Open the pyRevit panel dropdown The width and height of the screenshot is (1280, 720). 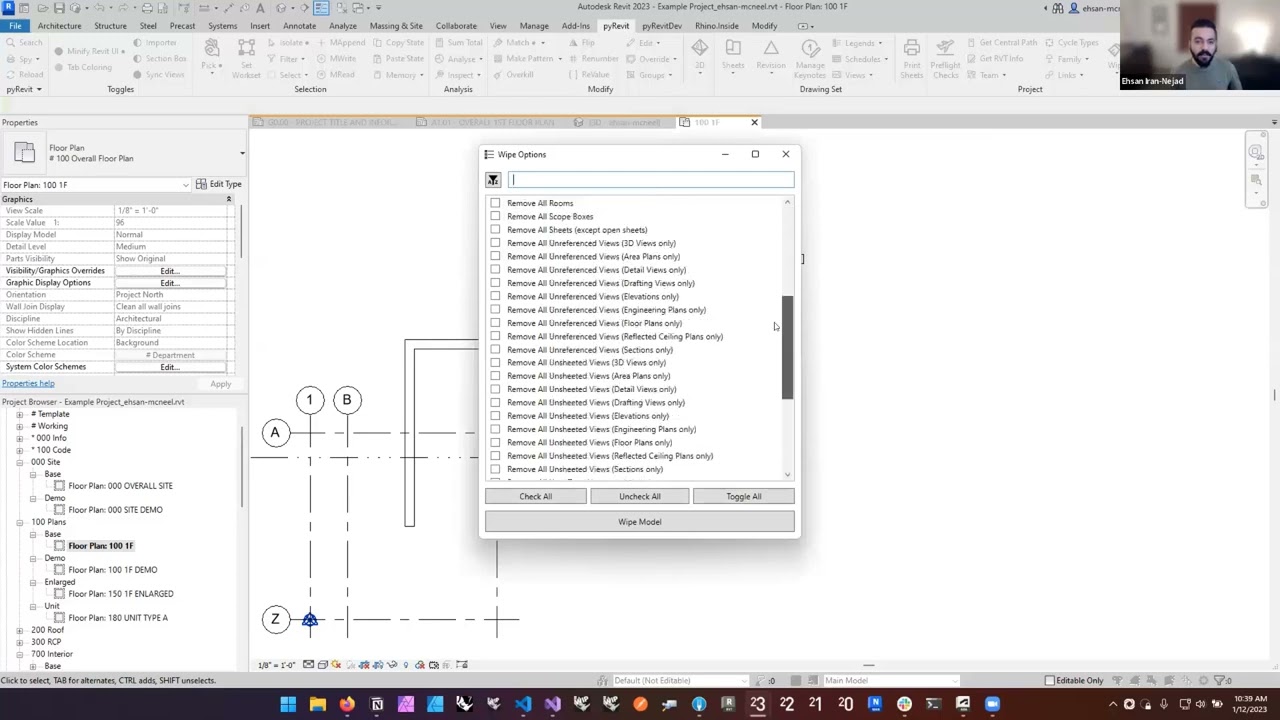click(x=23, y=89)
